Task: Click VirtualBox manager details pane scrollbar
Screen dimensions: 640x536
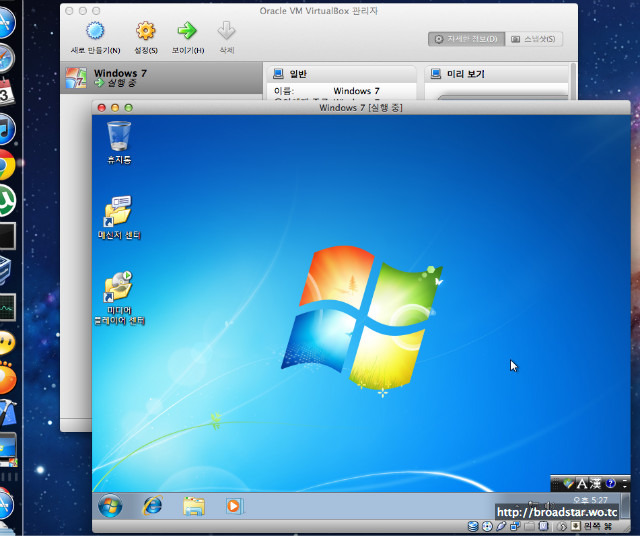Action: (573, 81)
